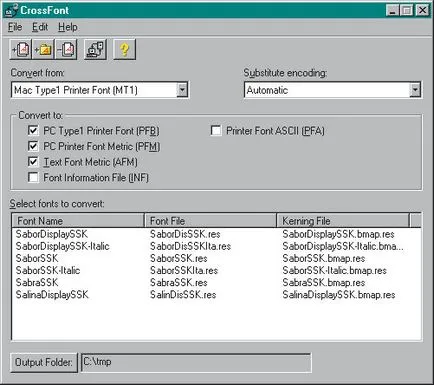Select the SalinaDisplaySSK font name
Viewport: 434px width, 385px height.
click(x=52, y=295)
